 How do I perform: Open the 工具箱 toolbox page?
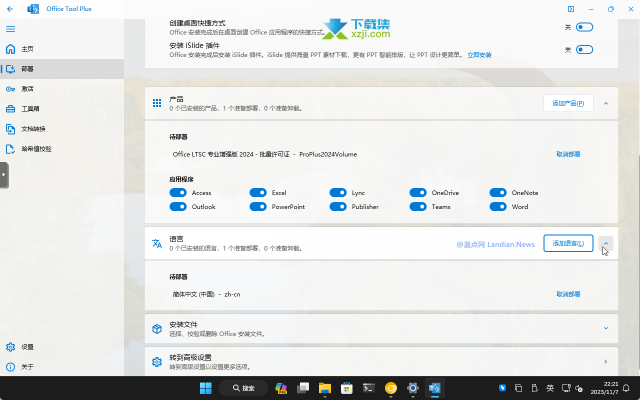pos(62,109)
